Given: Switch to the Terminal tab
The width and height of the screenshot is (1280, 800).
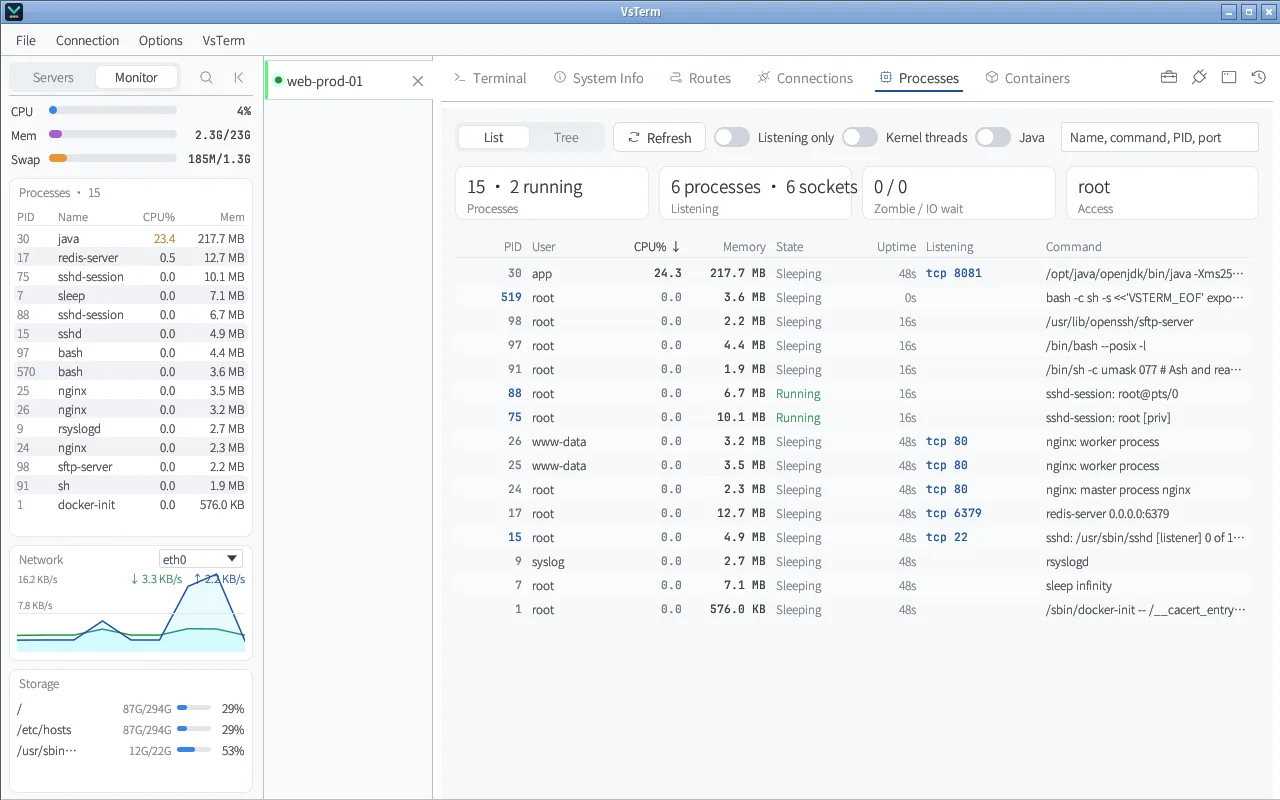Looking at the screenshot, I should 490,78.
